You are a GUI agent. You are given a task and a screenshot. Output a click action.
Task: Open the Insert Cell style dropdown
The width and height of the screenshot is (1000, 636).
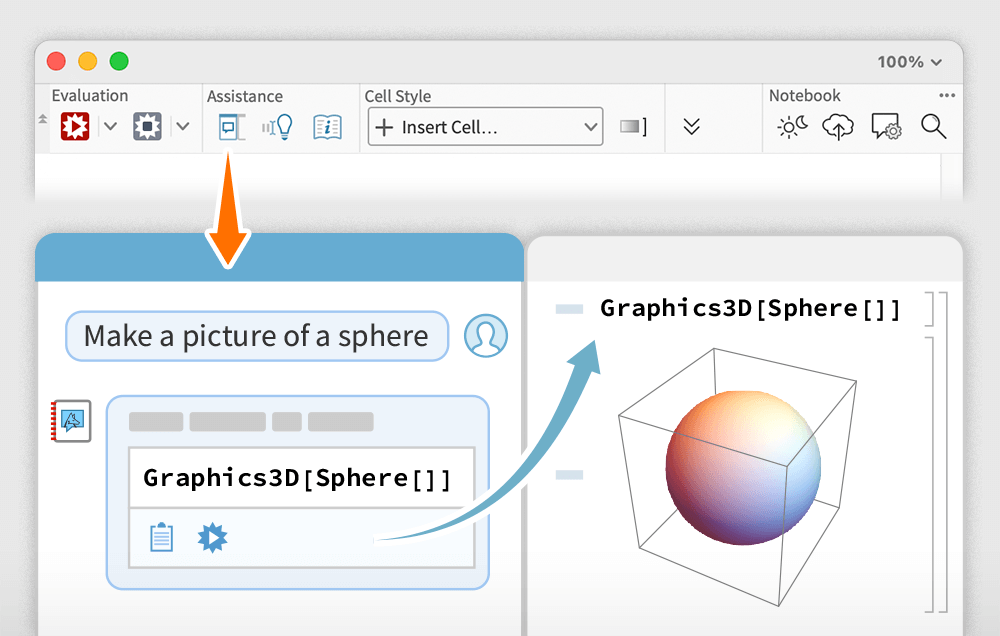click(x=485, y=127)
